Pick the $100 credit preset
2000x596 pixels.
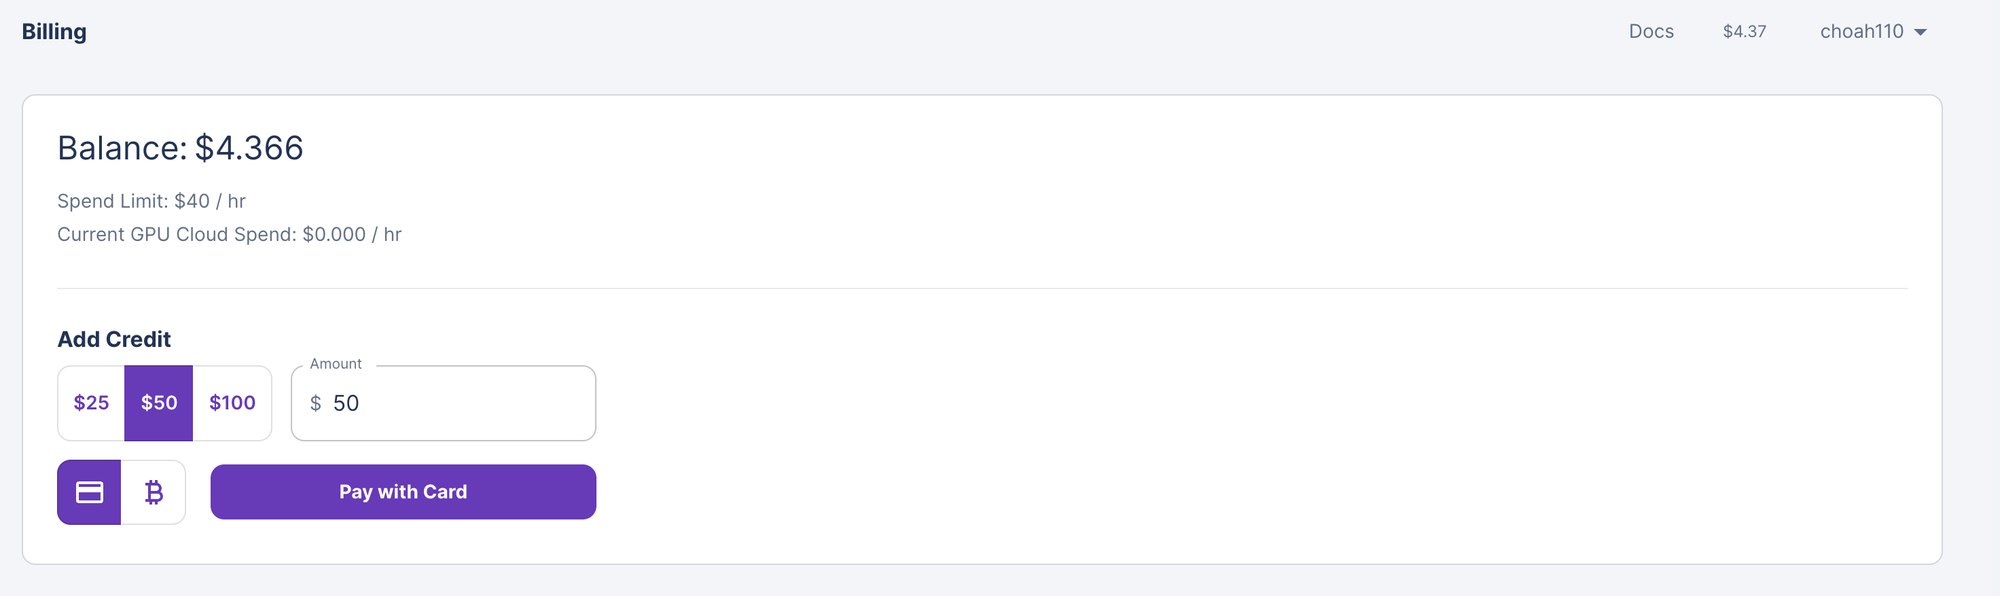(232, 403)
